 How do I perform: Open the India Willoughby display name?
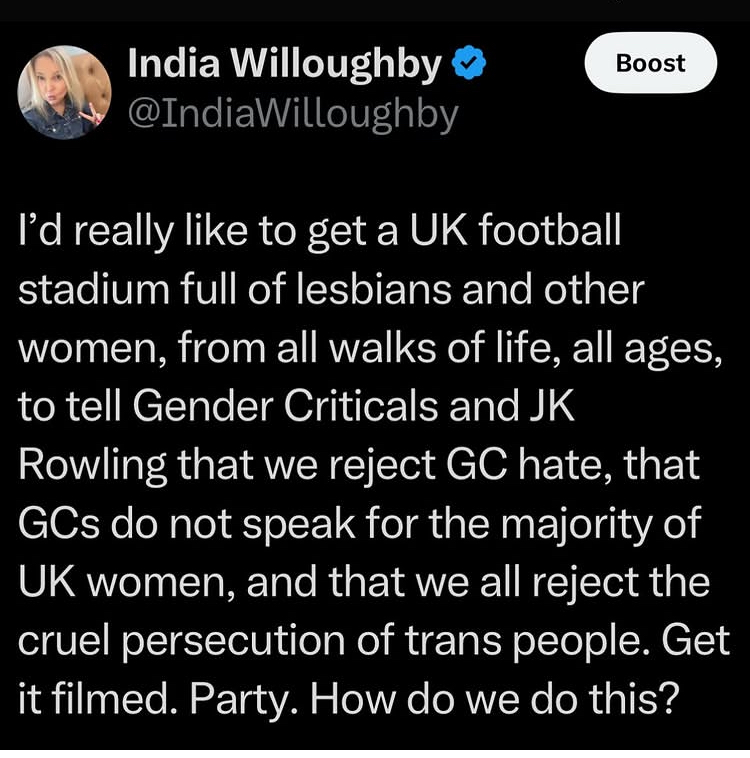[x=285, y=65]
